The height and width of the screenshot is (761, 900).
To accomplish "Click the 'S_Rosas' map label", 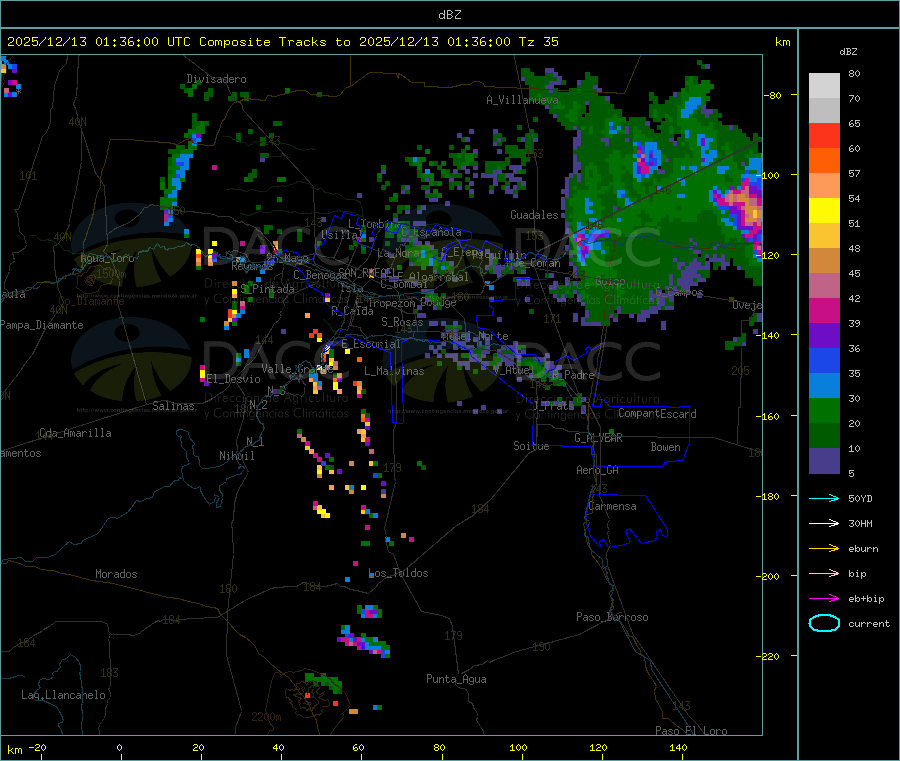I will [402, 322].
